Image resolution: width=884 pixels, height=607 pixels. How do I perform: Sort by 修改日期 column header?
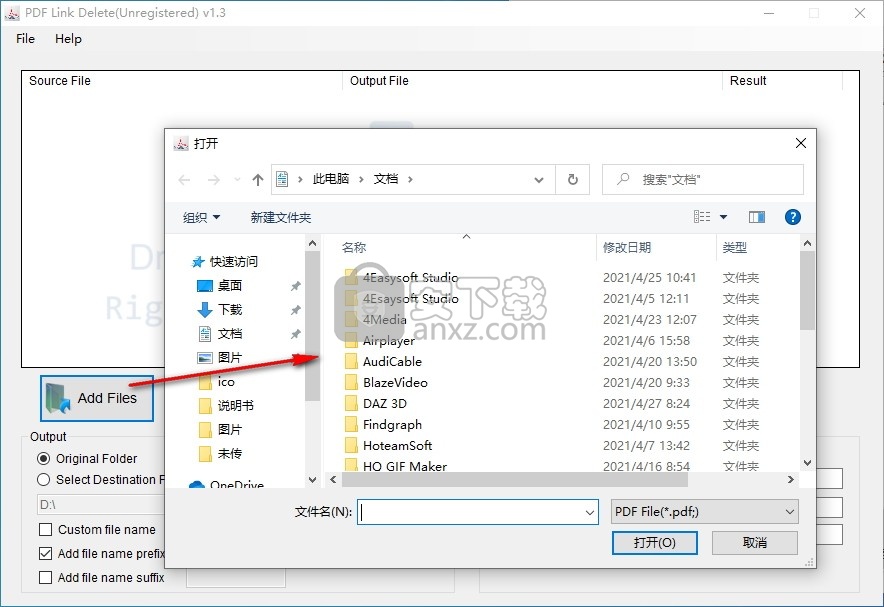[x=627, y=247]
